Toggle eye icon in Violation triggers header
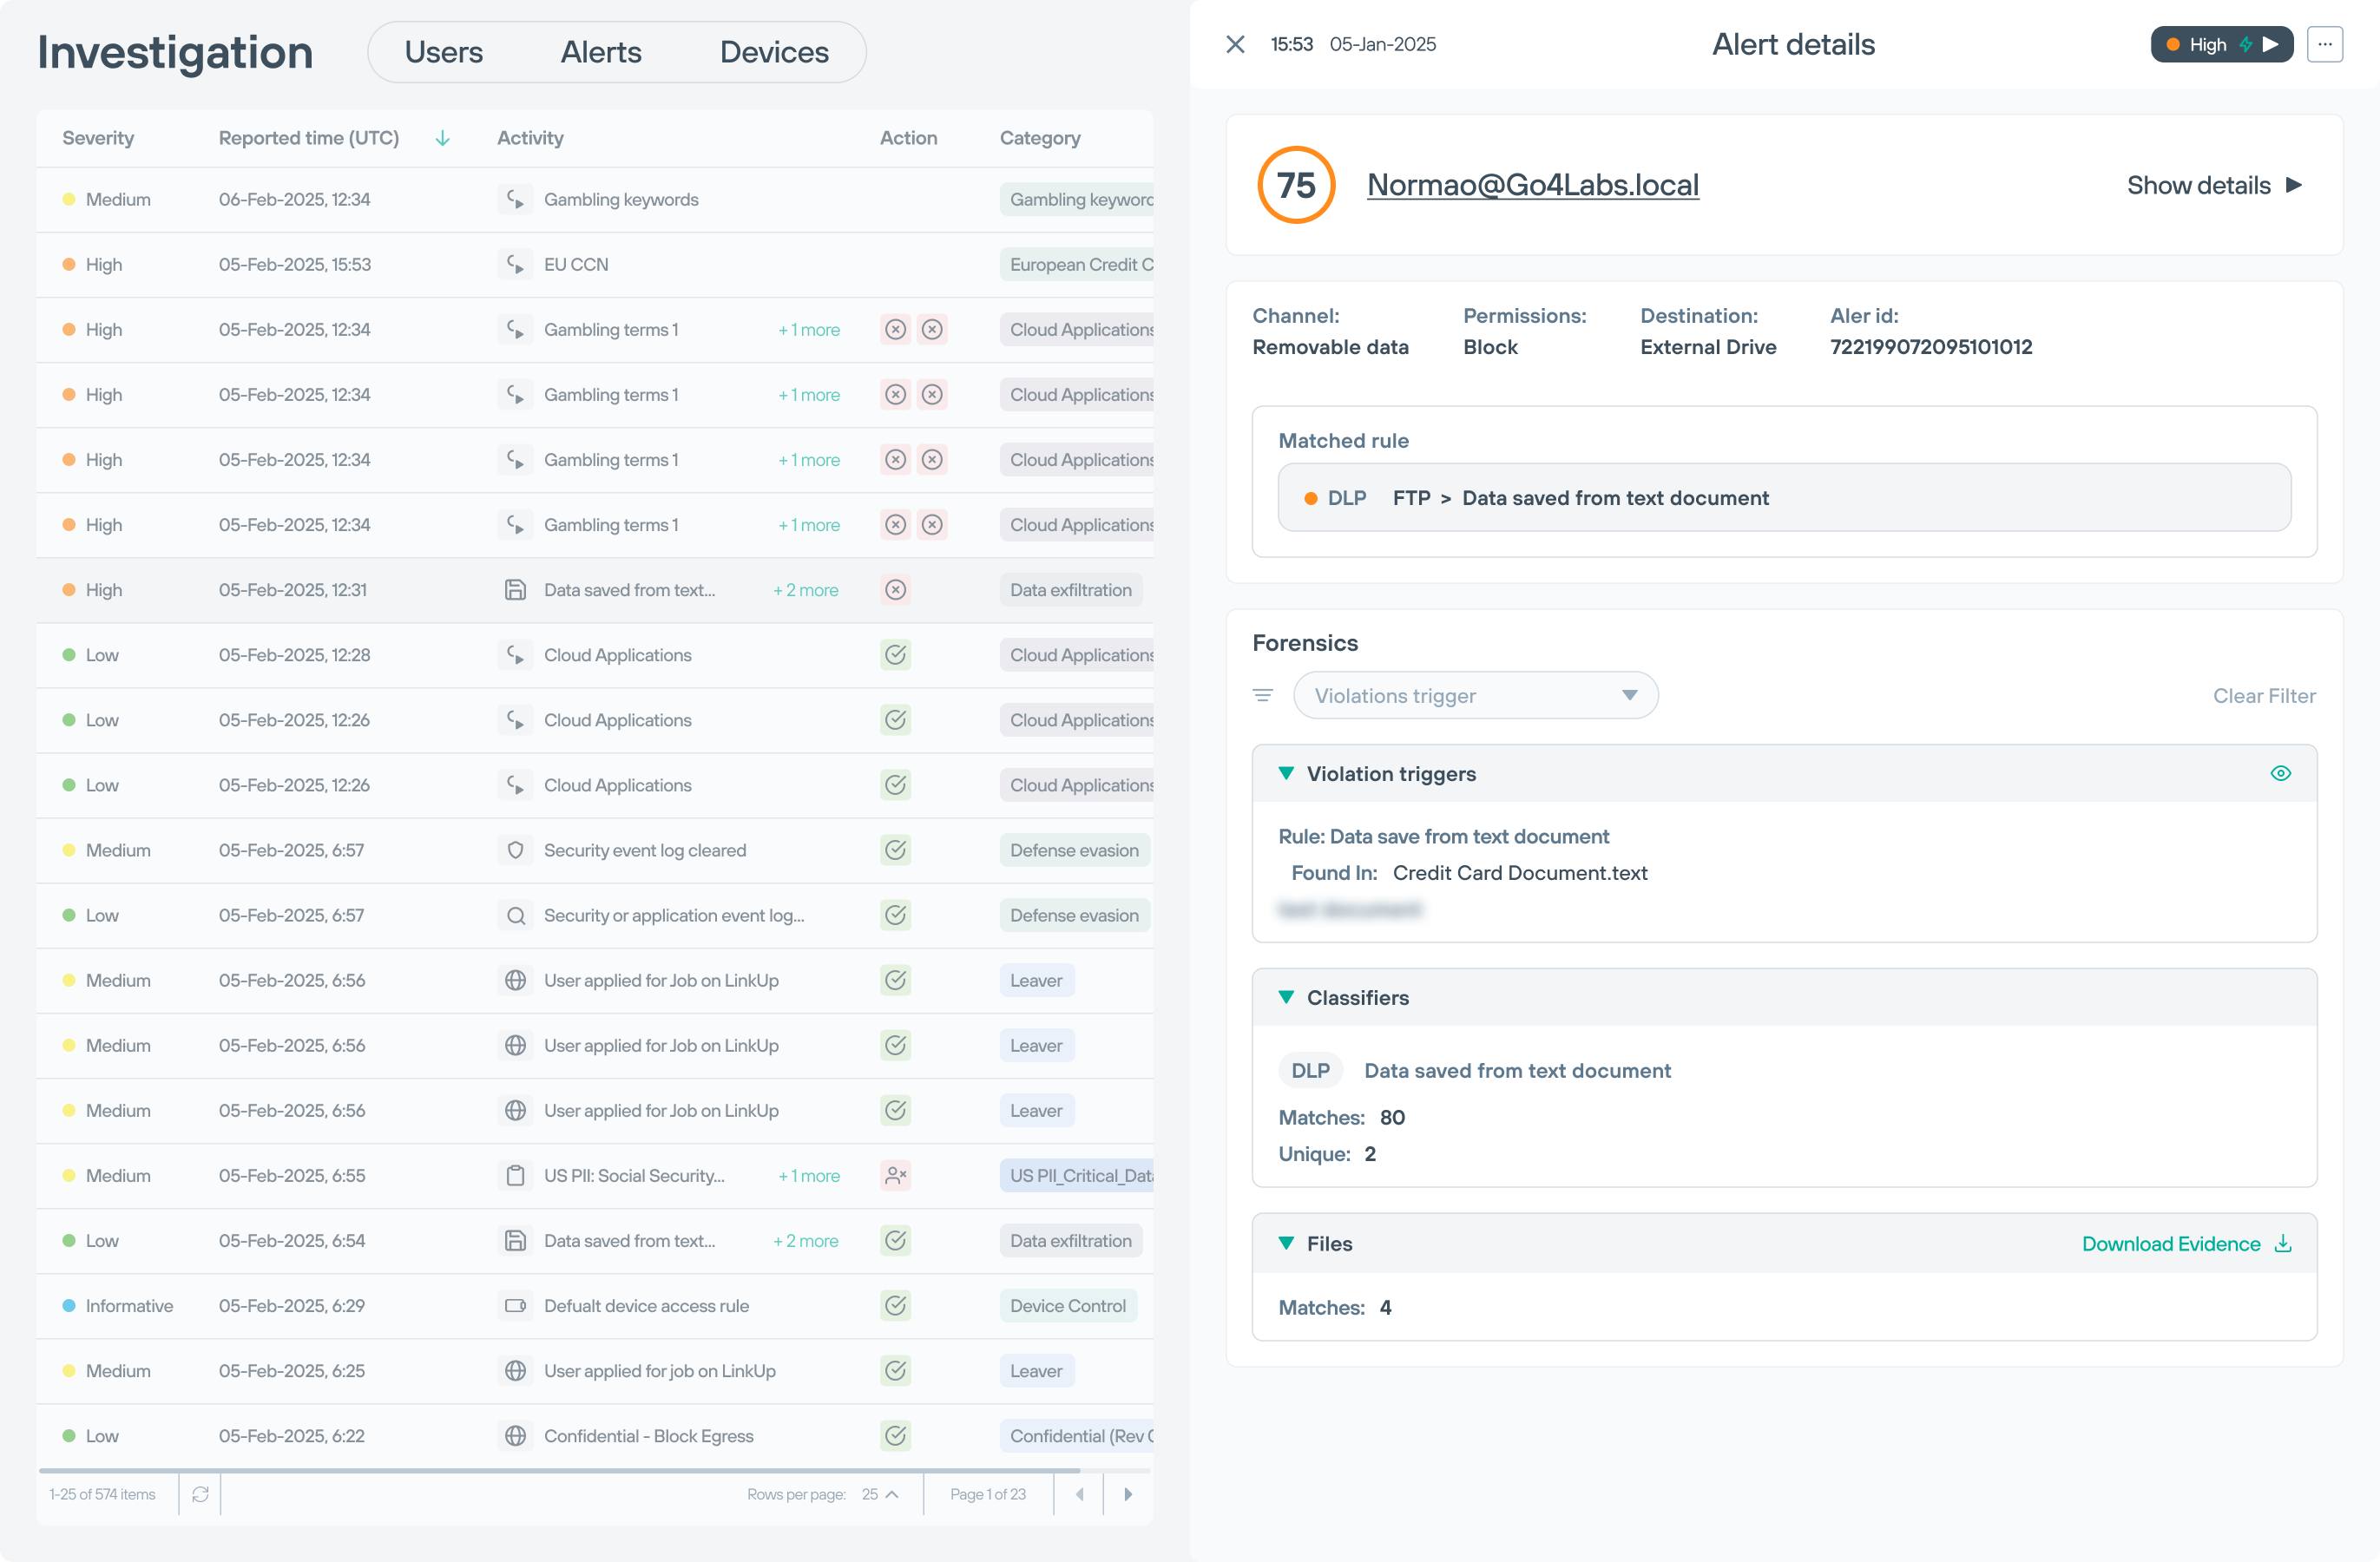The image size is (2380, 1562). (x=2280, y=773)
